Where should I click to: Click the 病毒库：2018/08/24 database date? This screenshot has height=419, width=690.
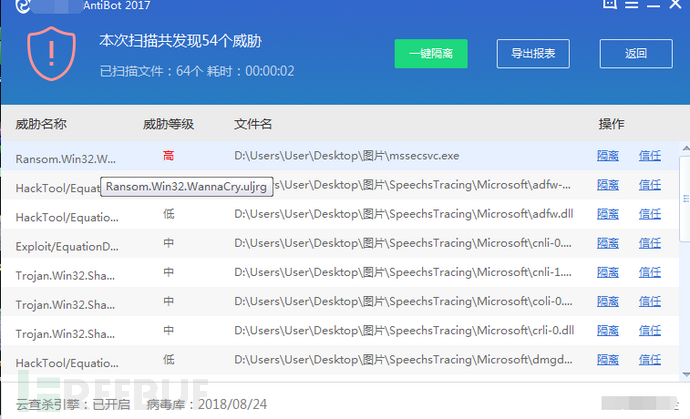(206, 404)
